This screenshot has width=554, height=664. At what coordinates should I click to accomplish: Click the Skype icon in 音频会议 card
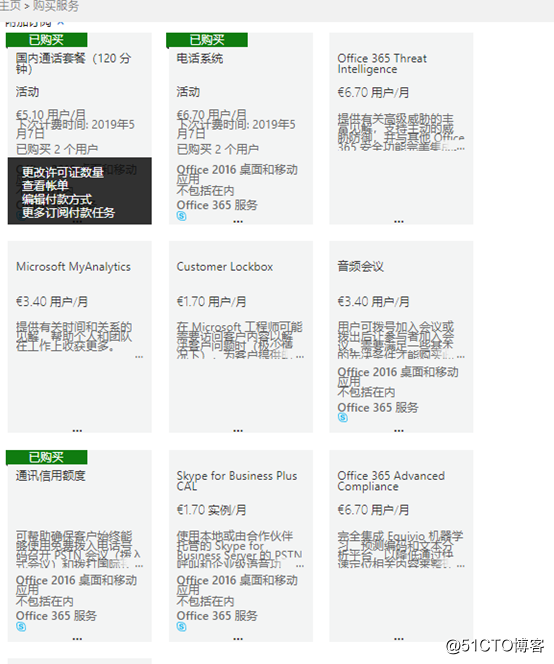(343, 418)
